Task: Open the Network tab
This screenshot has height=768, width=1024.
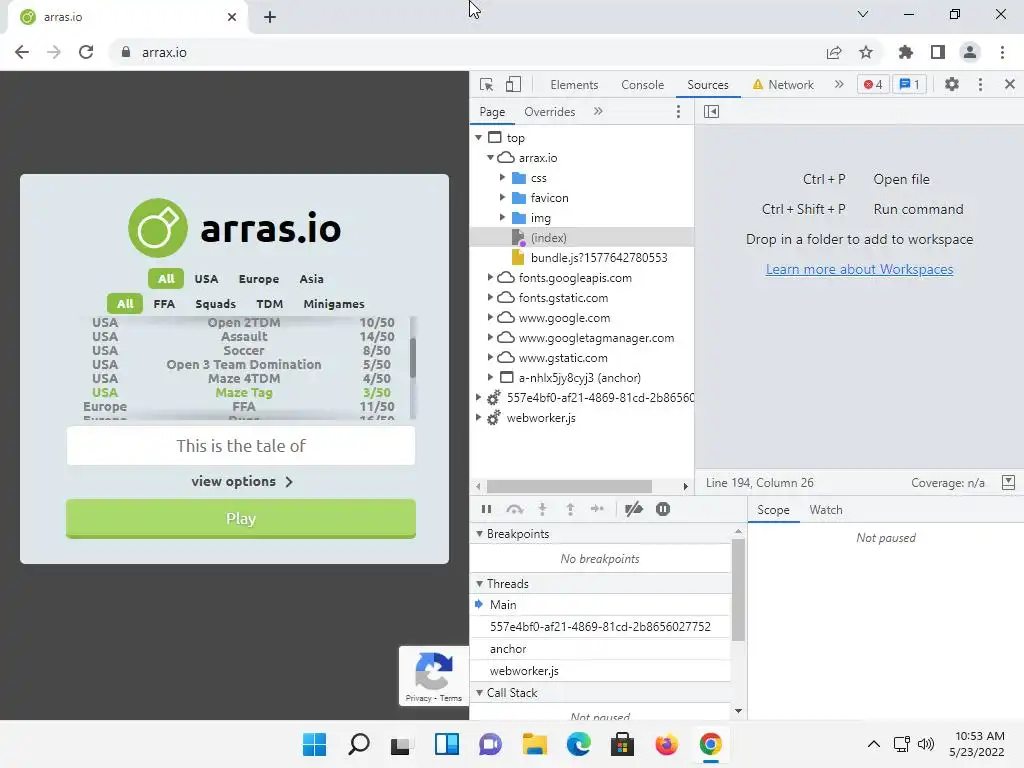Action: [783, 85]
